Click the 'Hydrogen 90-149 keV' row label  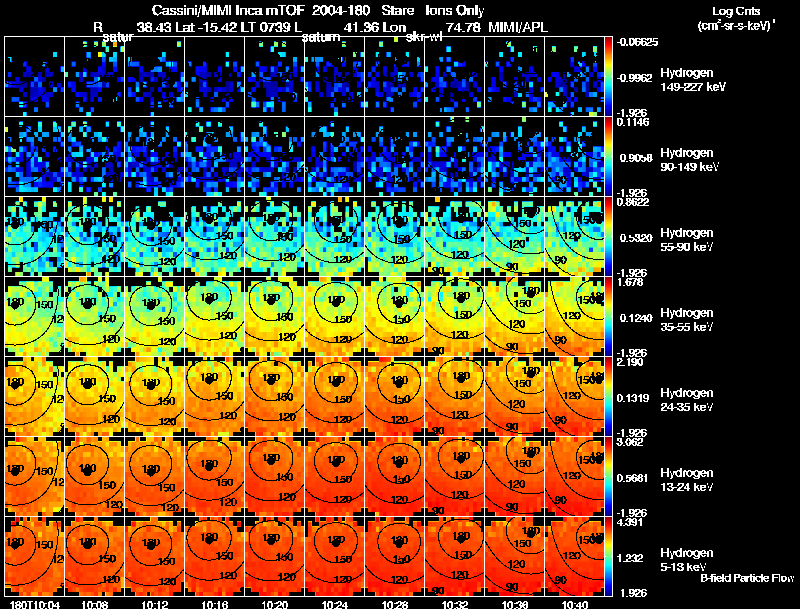coord(689,160)
